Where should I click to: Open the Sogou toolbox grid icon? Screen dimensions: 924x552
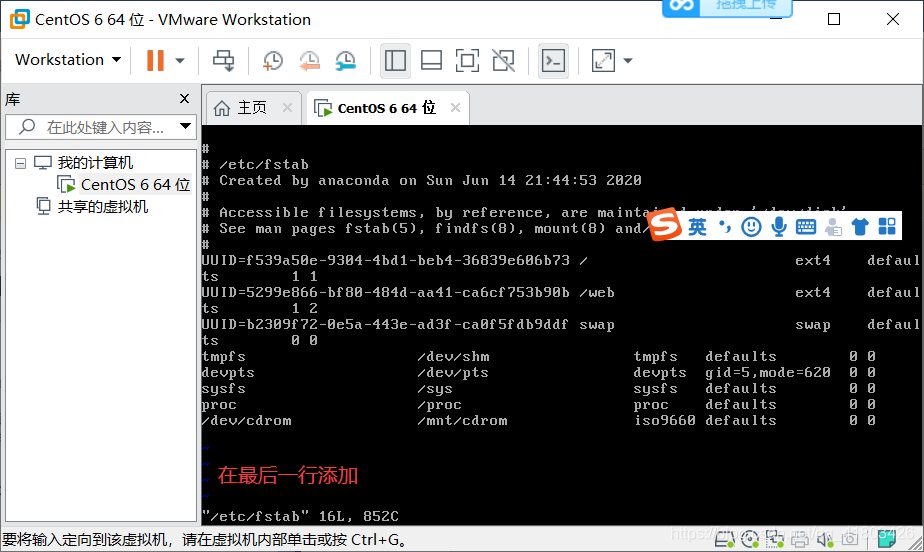click(x=887, y=226)
